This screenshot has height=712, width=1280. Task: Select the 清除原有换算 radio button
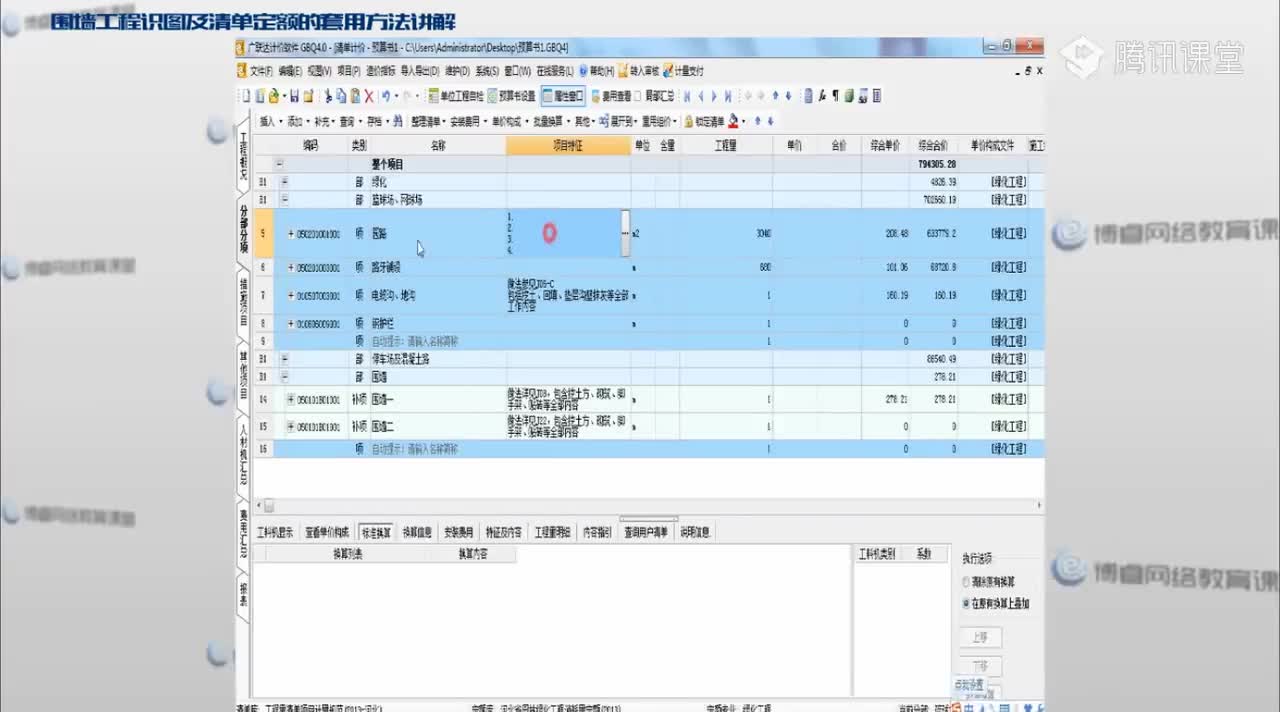pos(966,581)
